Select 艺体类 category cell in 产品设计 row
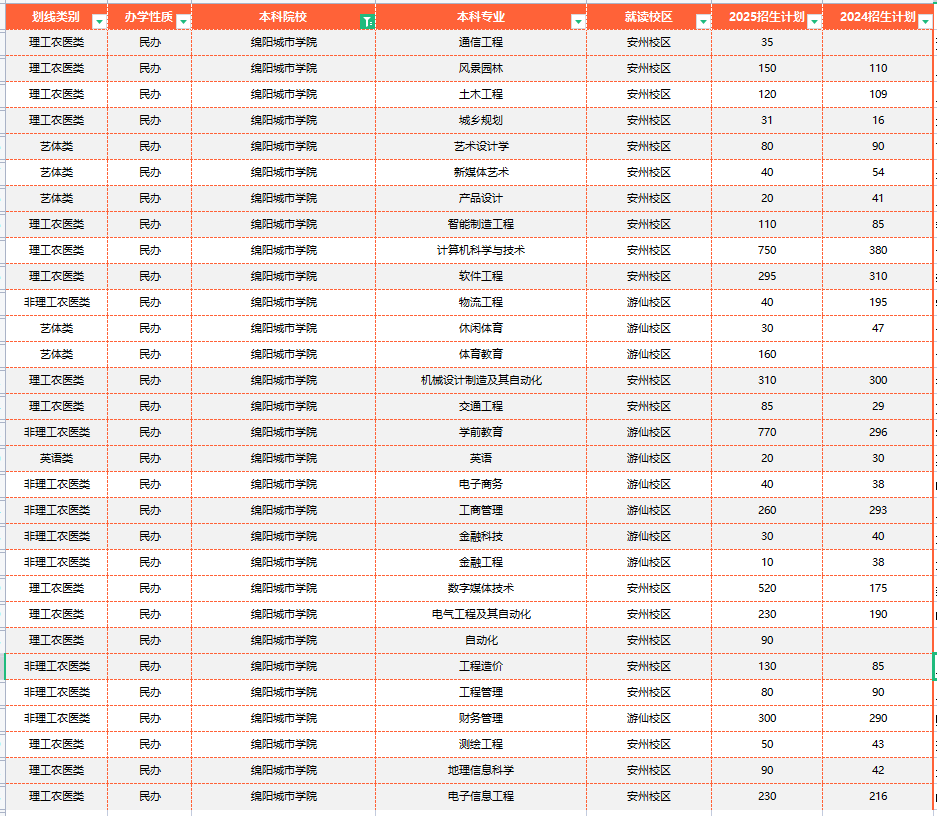 [57, 198]
